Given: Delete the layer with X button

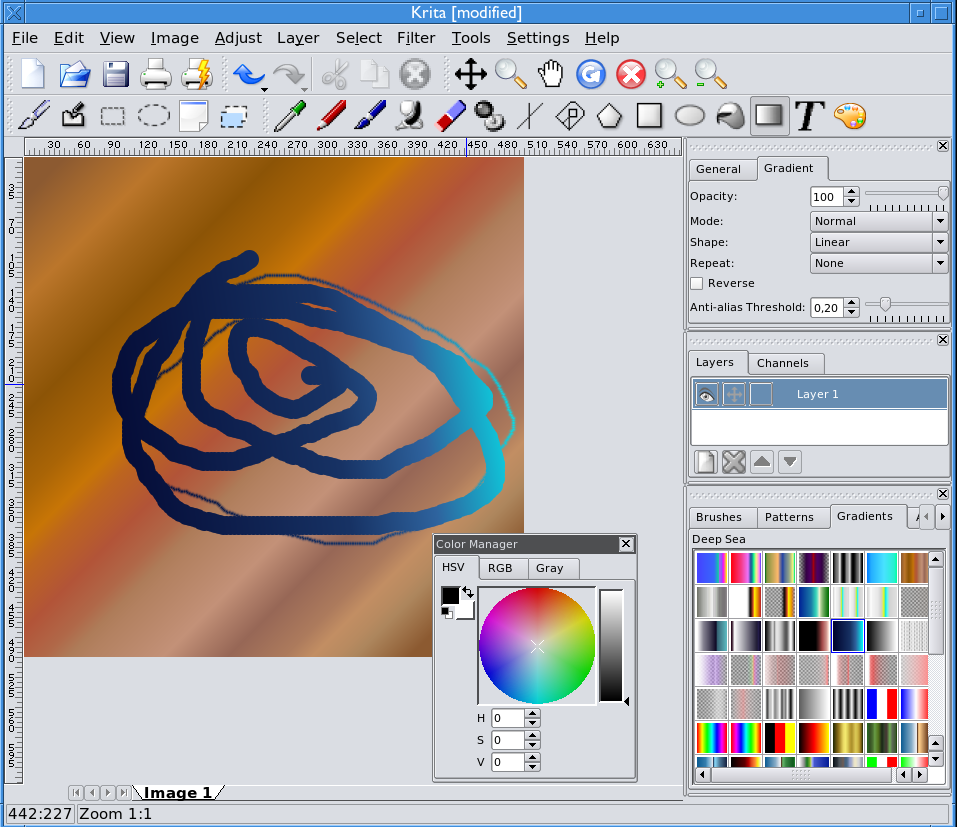Looking at the screenshot, I should (734, 462).
